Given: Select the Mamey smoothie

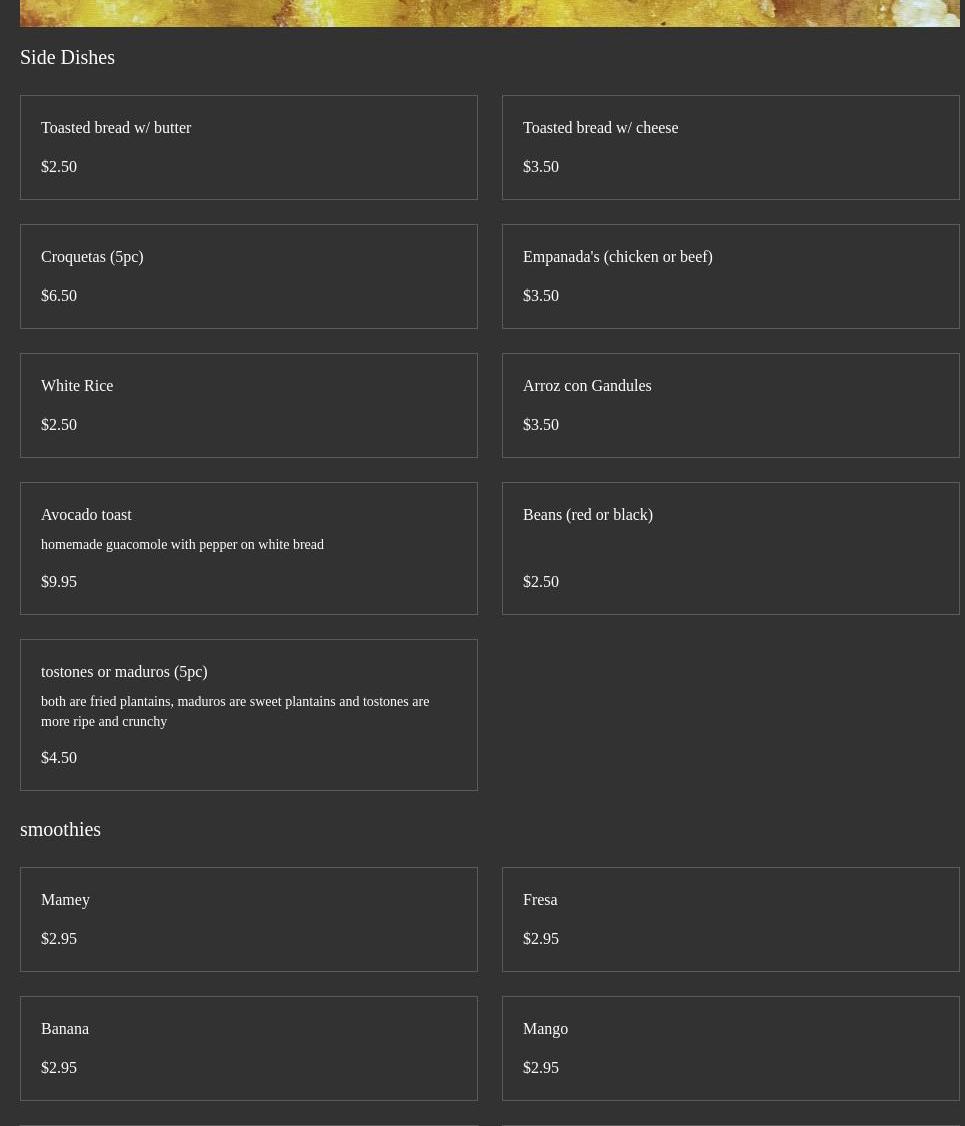Looking at the screenshot, I should click(248, 919).
